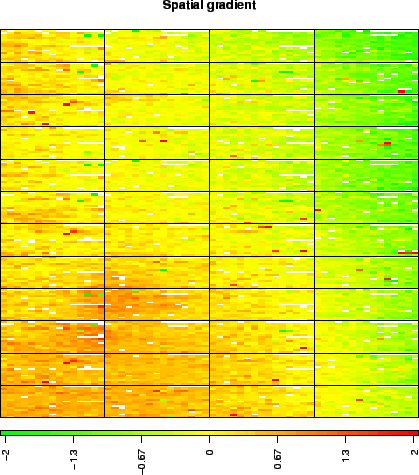This screenshot has height=475, width=419.
Task: Click the top panel in the third column
Action: (262, 46)
